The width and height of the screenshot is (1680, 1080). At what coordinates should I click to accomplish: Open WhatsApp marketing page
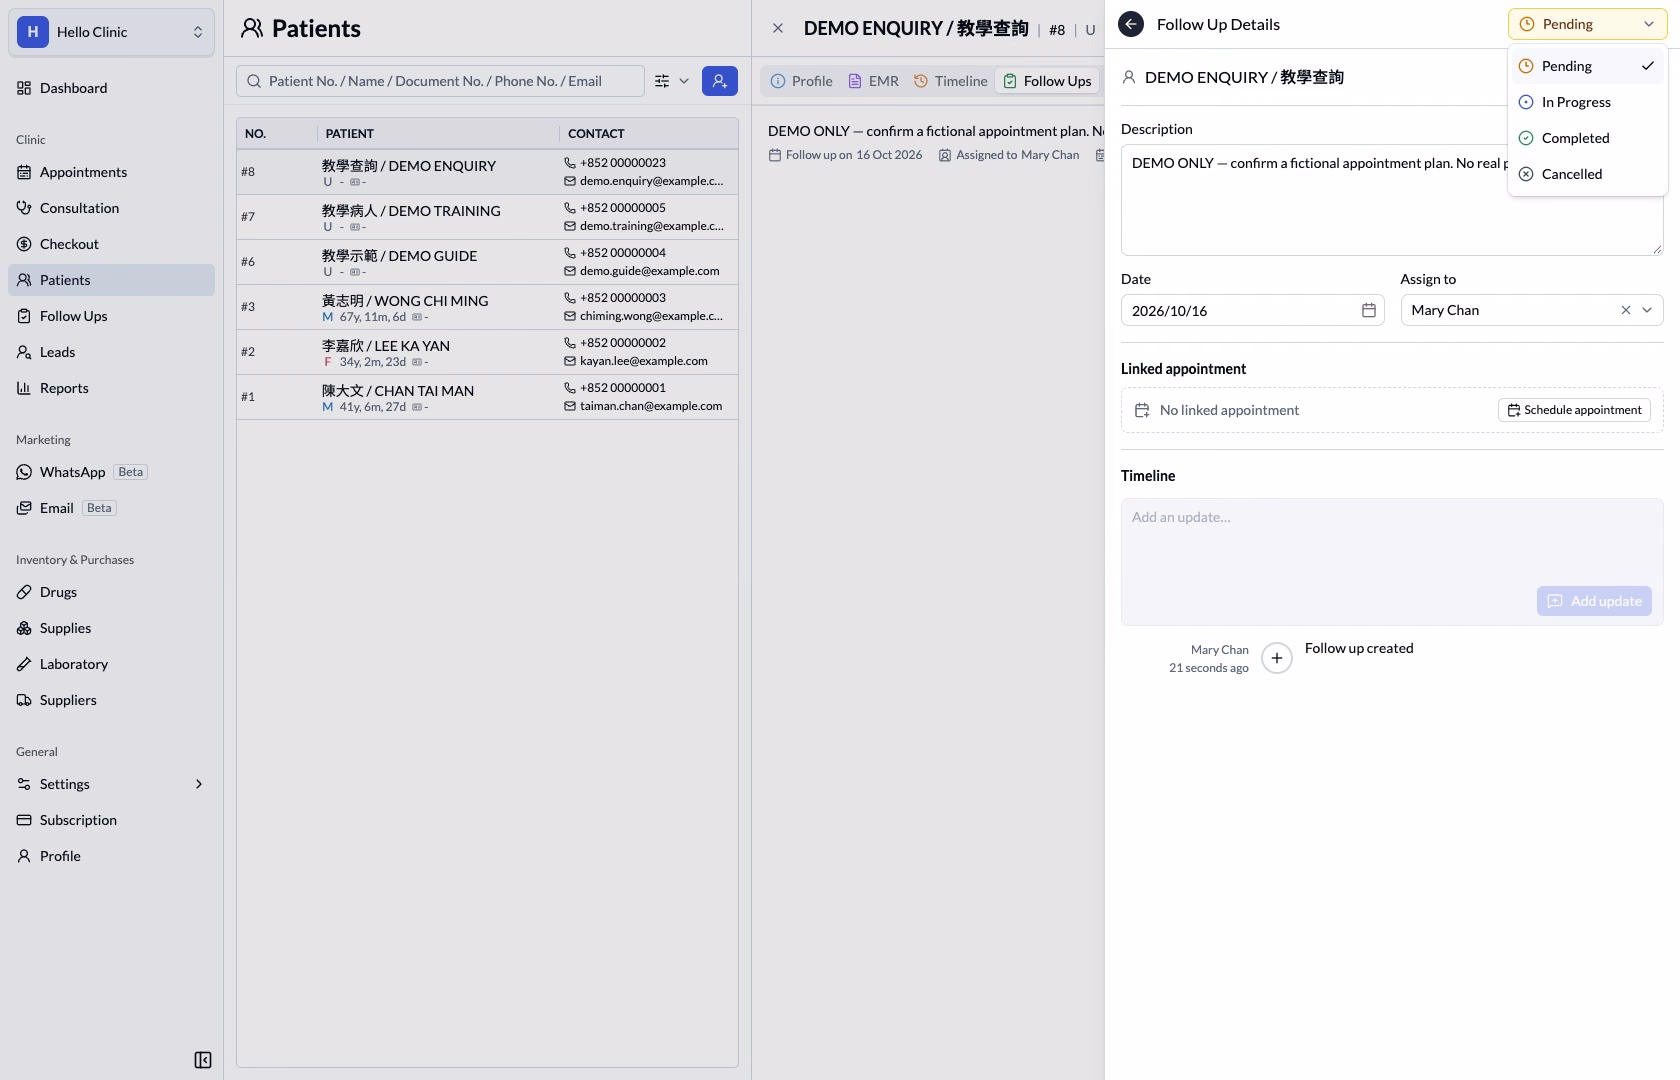click(x=111, y=472)
